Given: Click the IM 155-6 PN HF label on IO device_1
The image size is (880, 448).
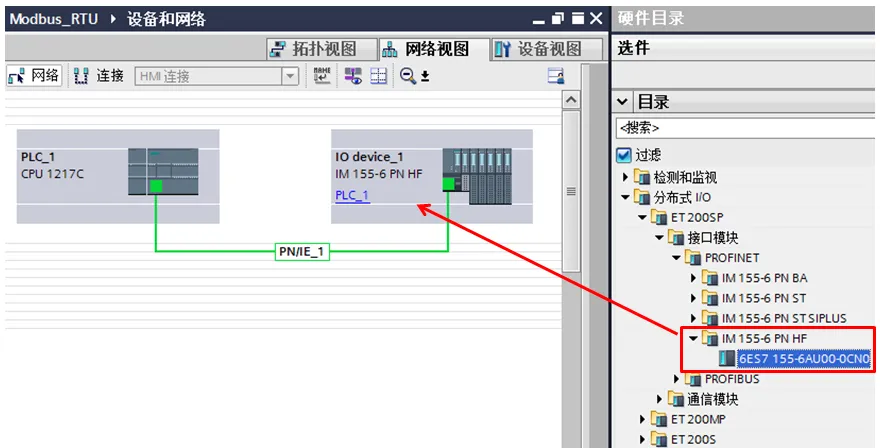Looking at the screenshot, I should [x=379, y=174].
